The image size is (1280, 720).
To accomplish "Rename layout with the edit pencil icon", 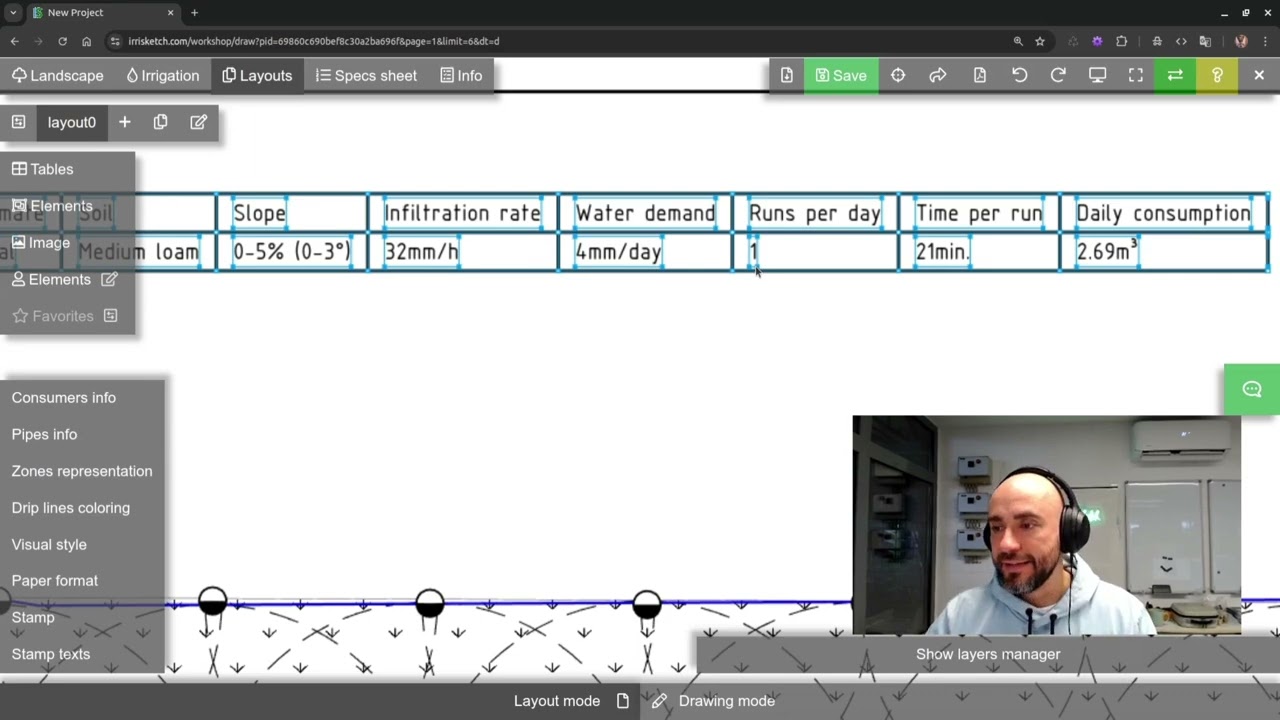I will pyautogui.click(x=198, y=122).
